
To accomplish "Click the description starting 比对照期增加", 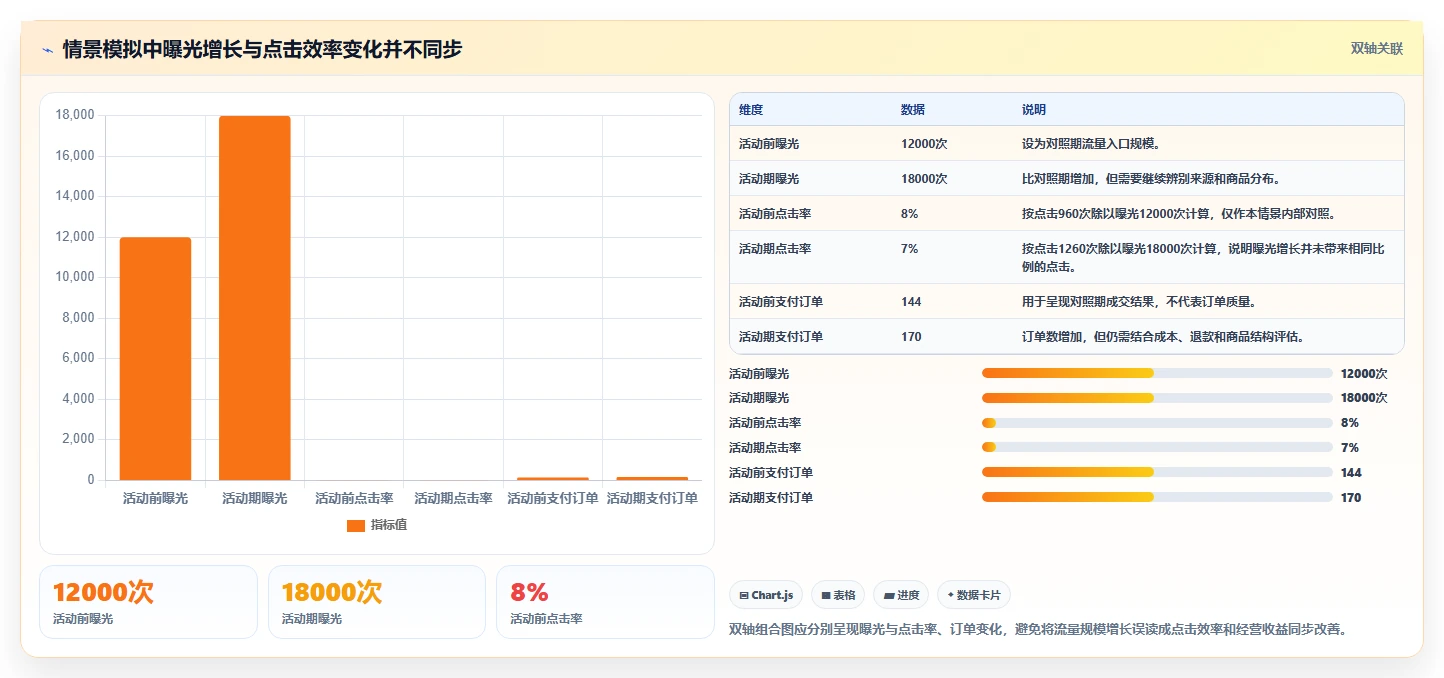I will [1151, 179].
